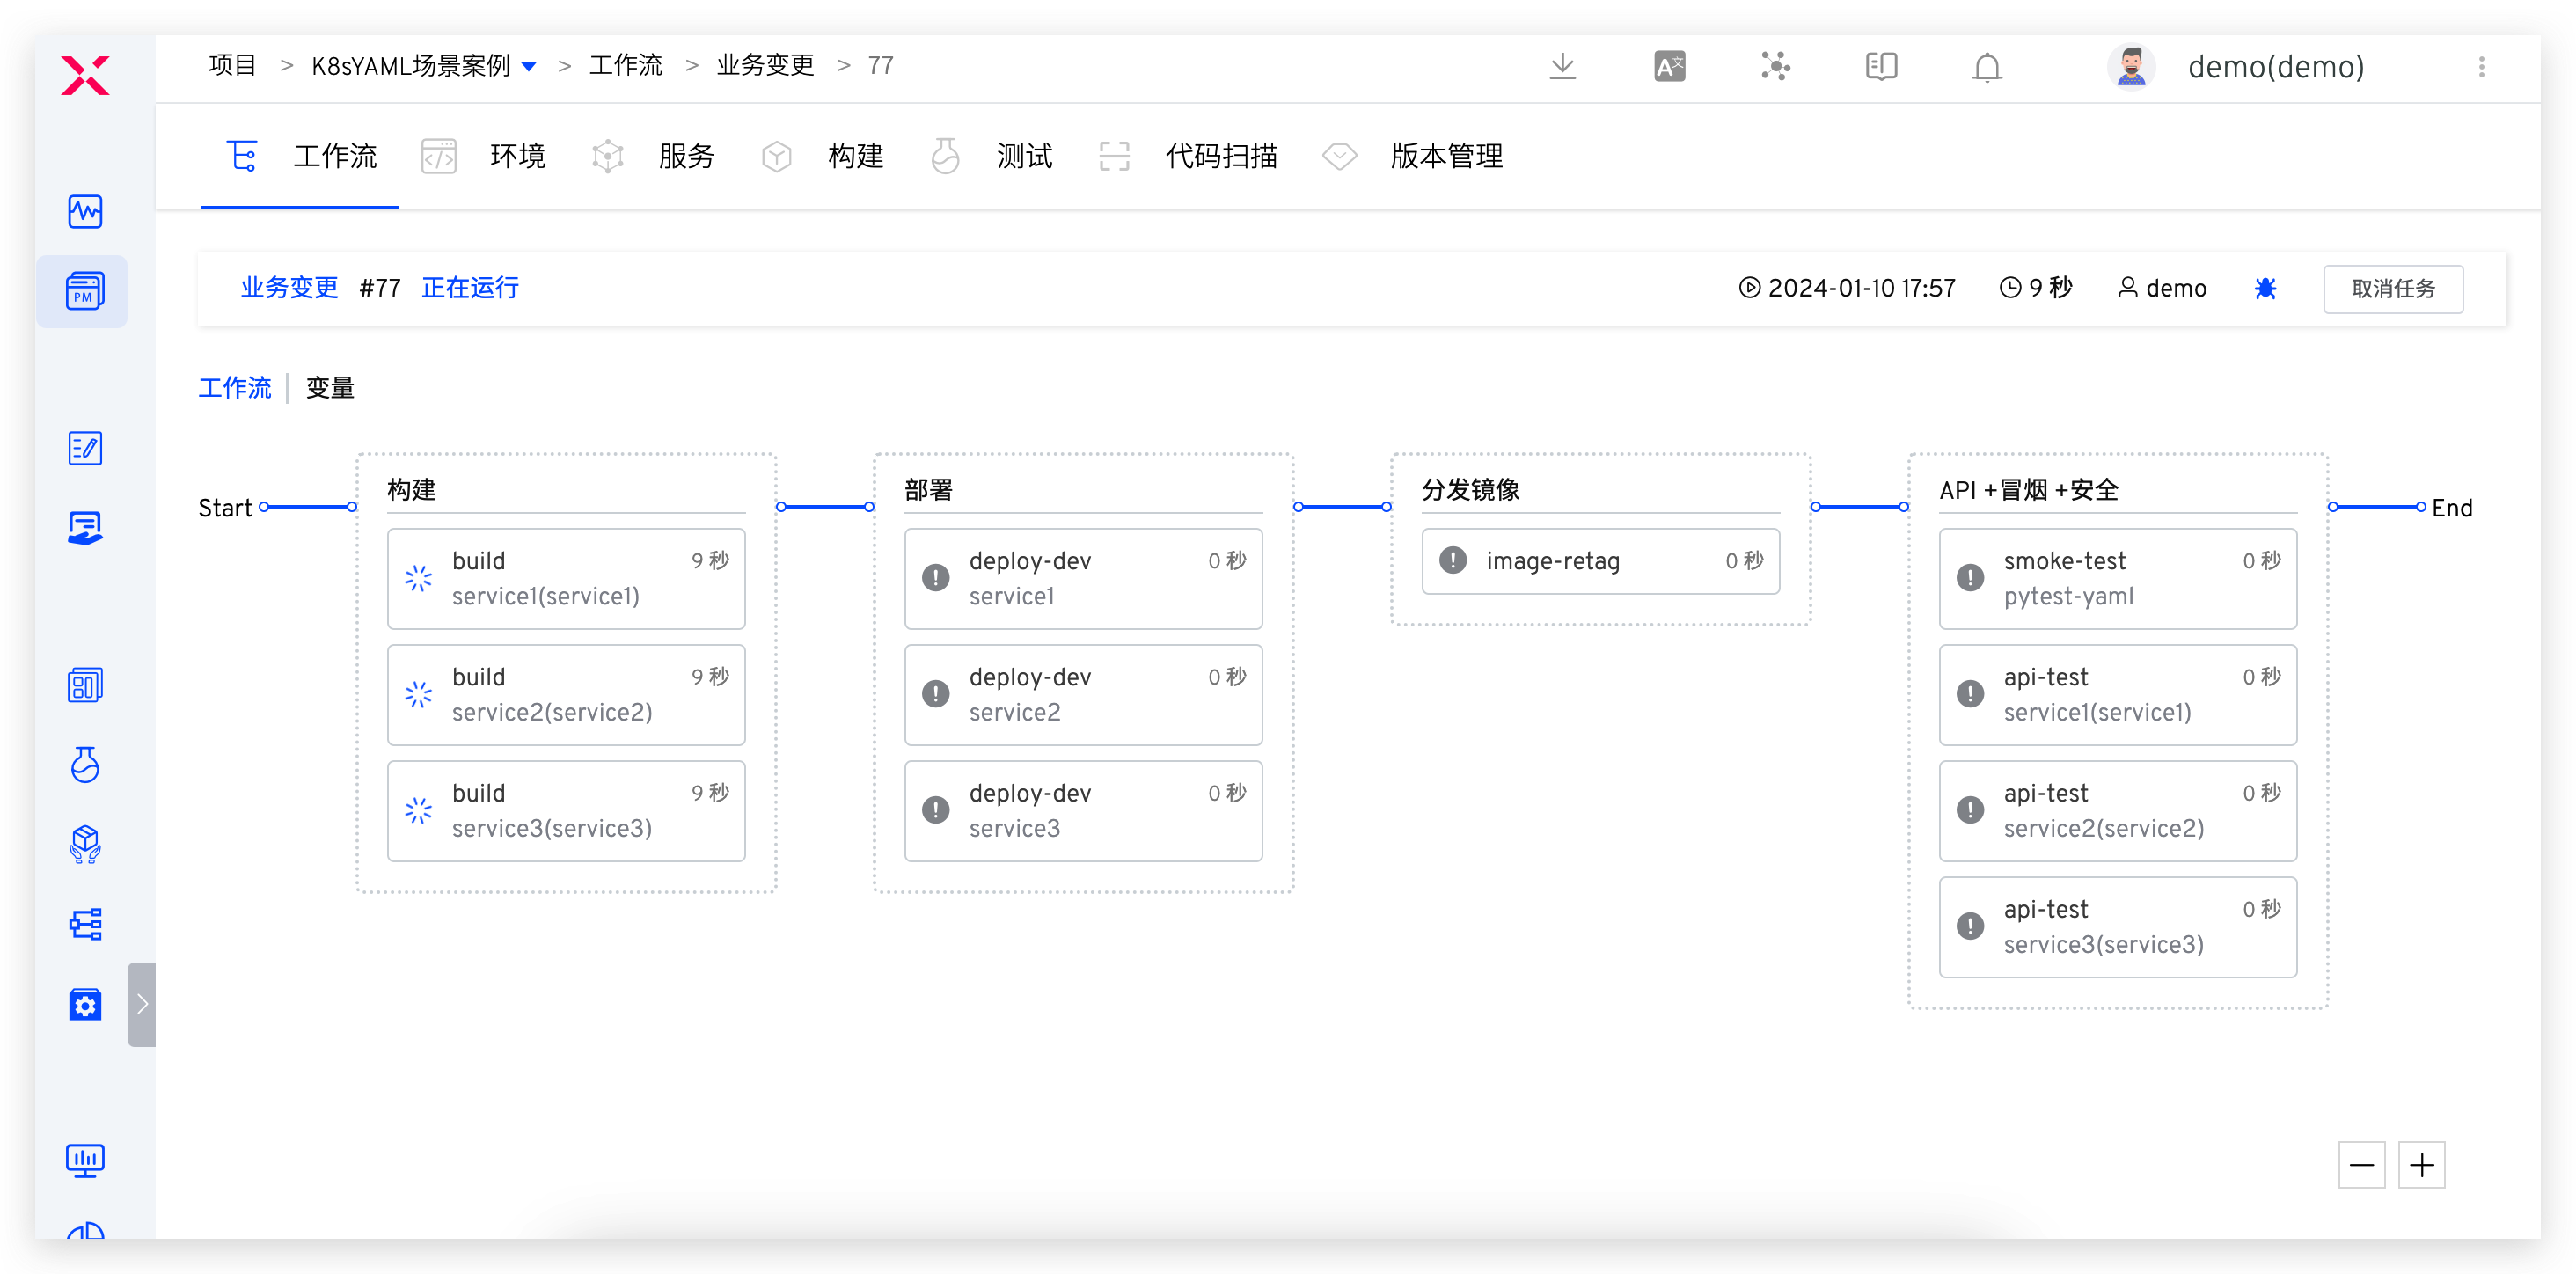The width and height of the screenshot is (2576, 1274).
Task: Expand the collapsed sidebar arrow handle
Action: (x=142, y=1004)
